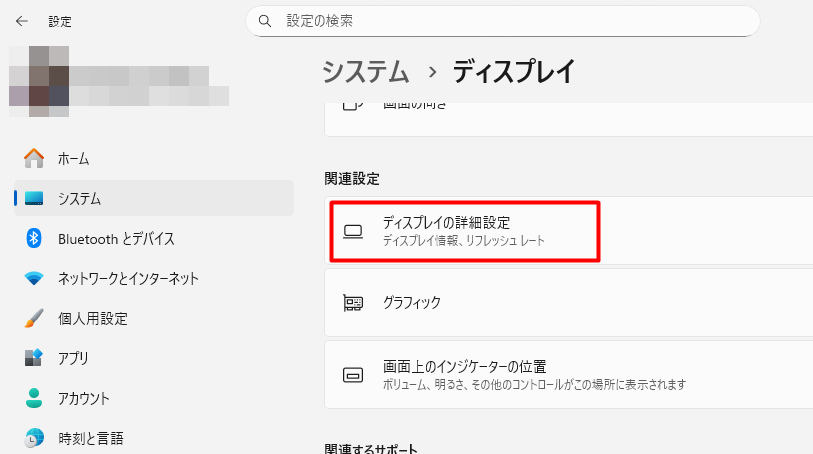
Task: Click the 関連設定 section heading
Action: click(x=352, y=179)
